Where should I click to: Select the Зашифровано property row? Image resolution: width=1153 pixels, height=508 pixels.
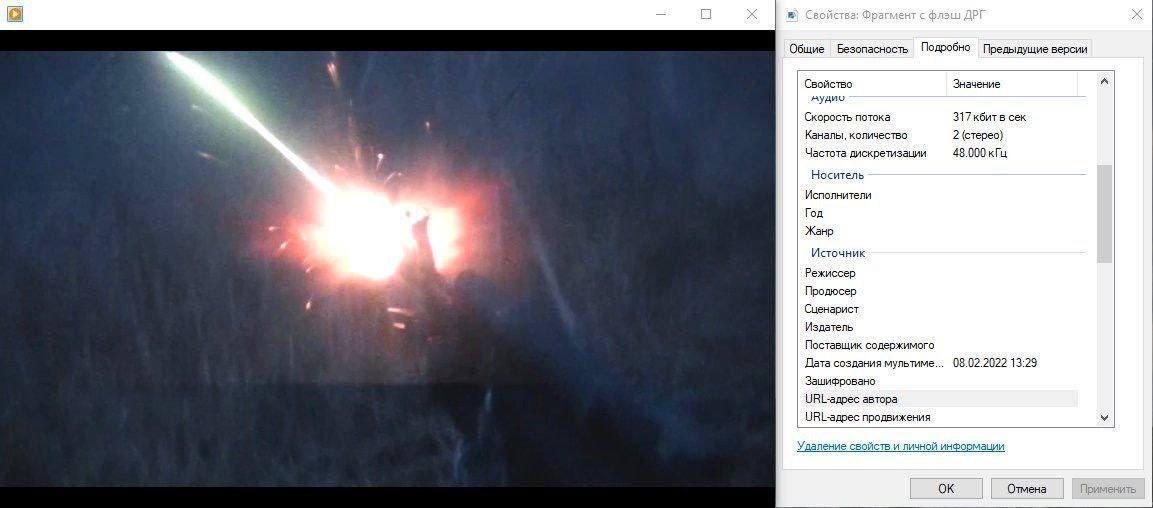pyautogui.click(x=940, y=382)
